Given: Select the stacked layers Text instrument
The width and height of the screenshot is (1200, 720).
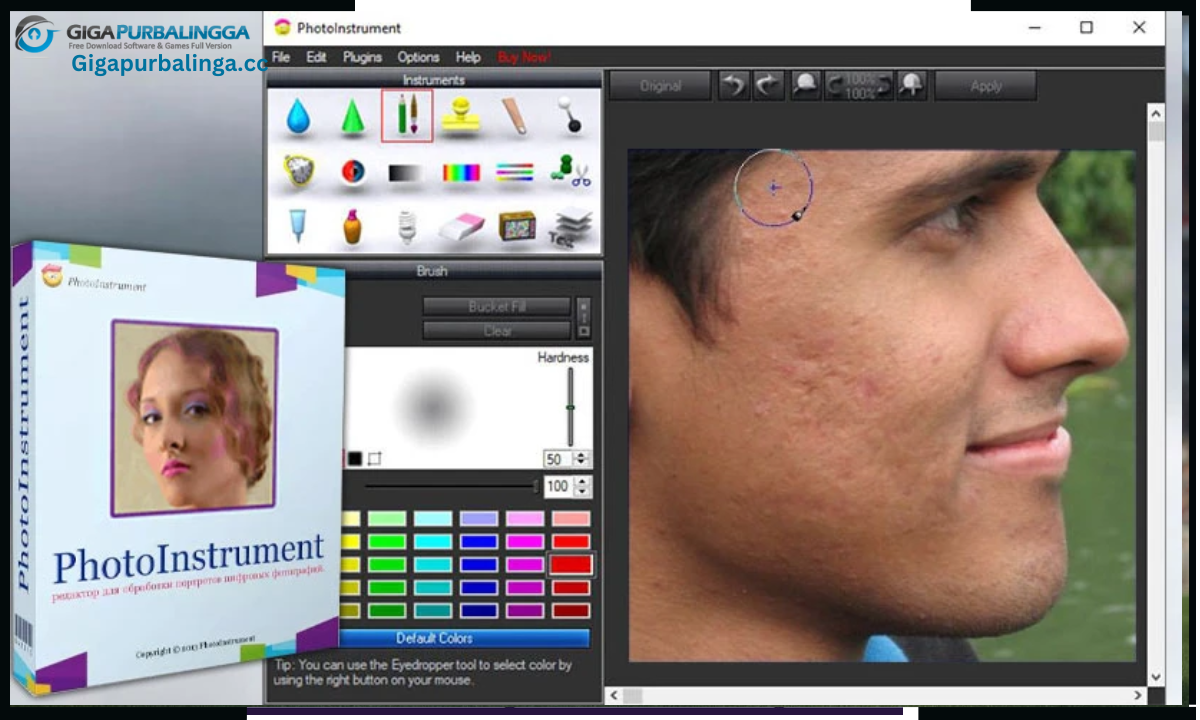Looking at the screenshot, I should 571,227.
